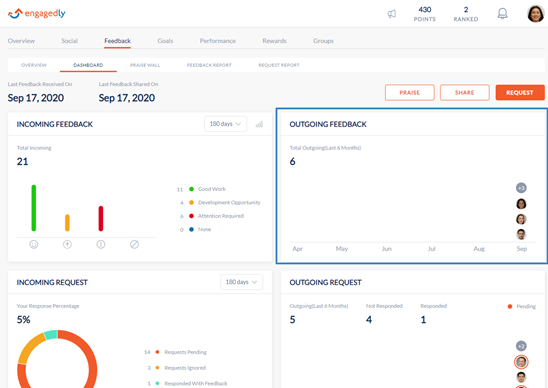Viewport: 548px width, 388px height.
Task: Click the orange-ringed avatar in Outgoing Request
Action: [521, 362]
